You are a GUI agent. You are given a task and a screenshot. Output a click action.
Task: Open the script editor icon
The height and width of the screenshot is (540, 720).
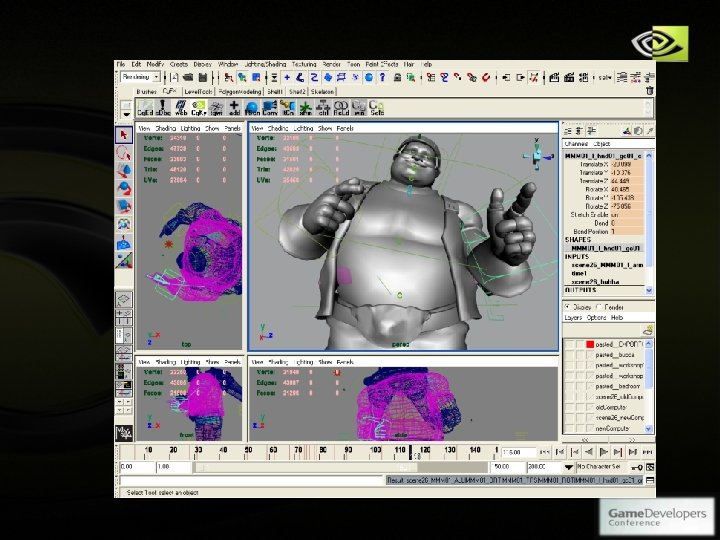pos(650,481)
